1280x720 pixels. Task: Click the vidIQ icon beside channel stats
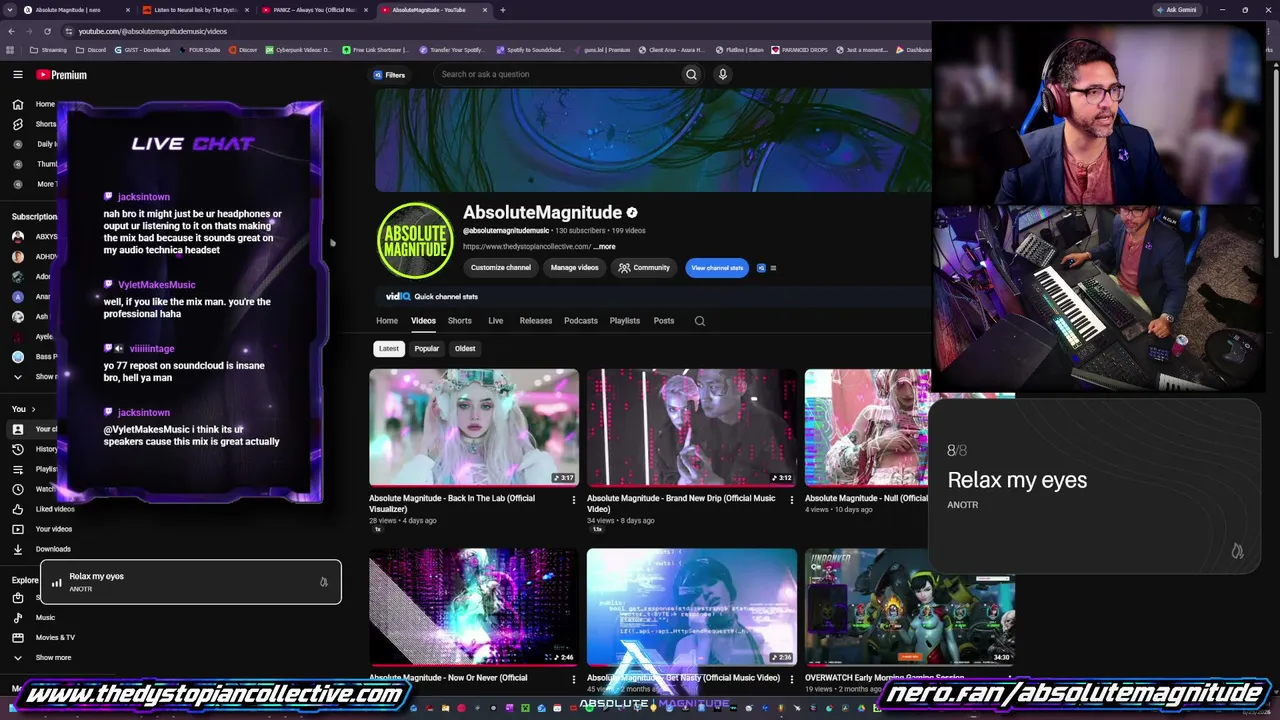point(761,268)
